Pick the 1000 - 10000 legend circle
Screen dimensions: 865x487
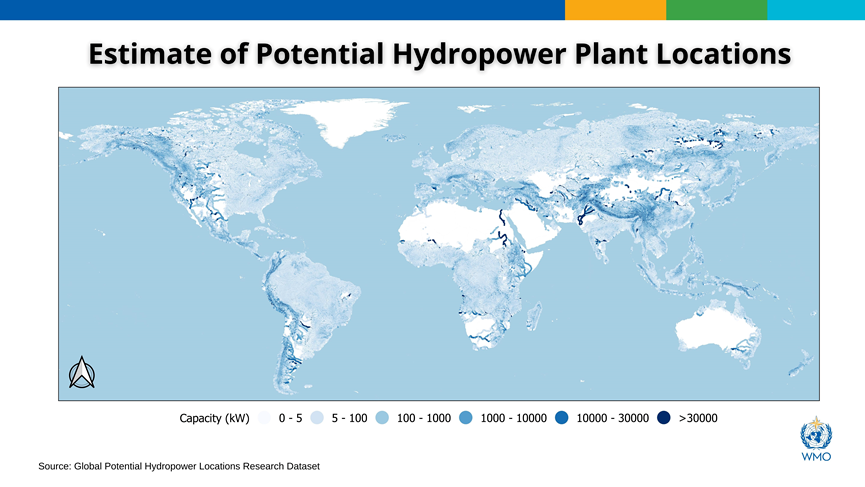466,418
